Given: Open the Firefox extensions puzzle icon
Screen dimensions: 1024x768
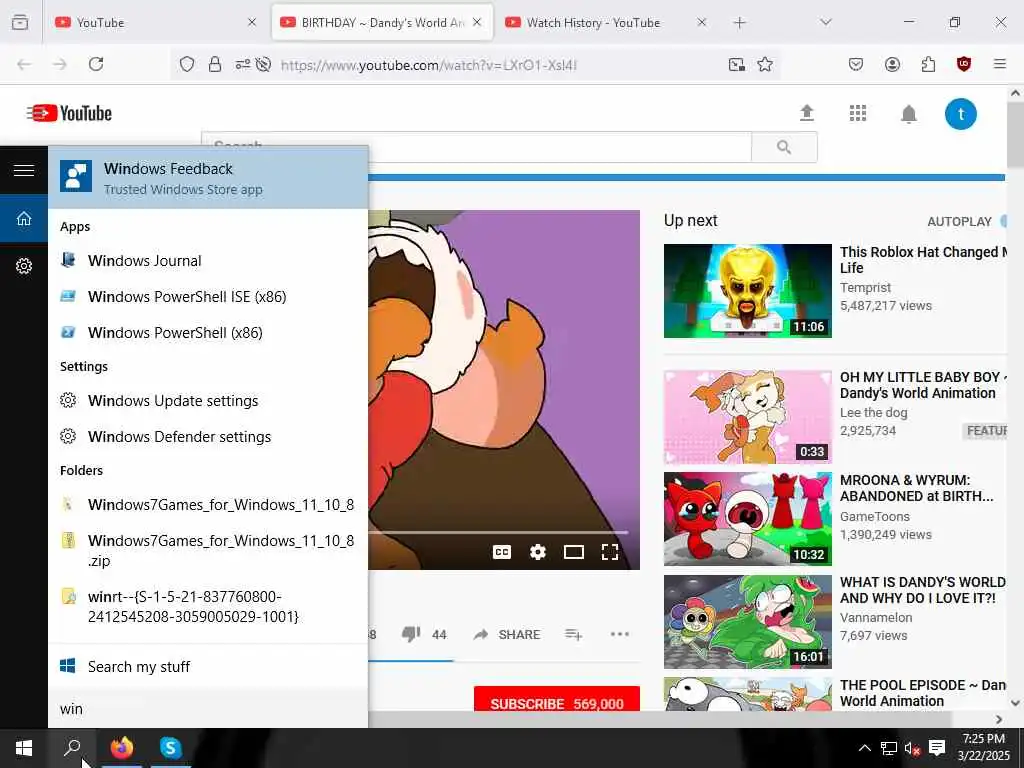Looking at the screenshot, I should [x=928, y=64].
